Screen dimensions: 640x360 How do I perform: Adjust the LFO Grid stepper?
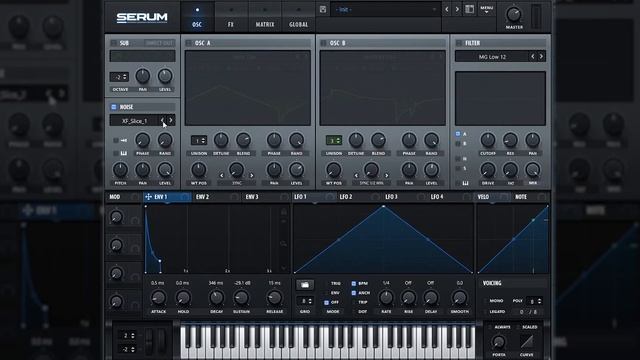[305, 301]
